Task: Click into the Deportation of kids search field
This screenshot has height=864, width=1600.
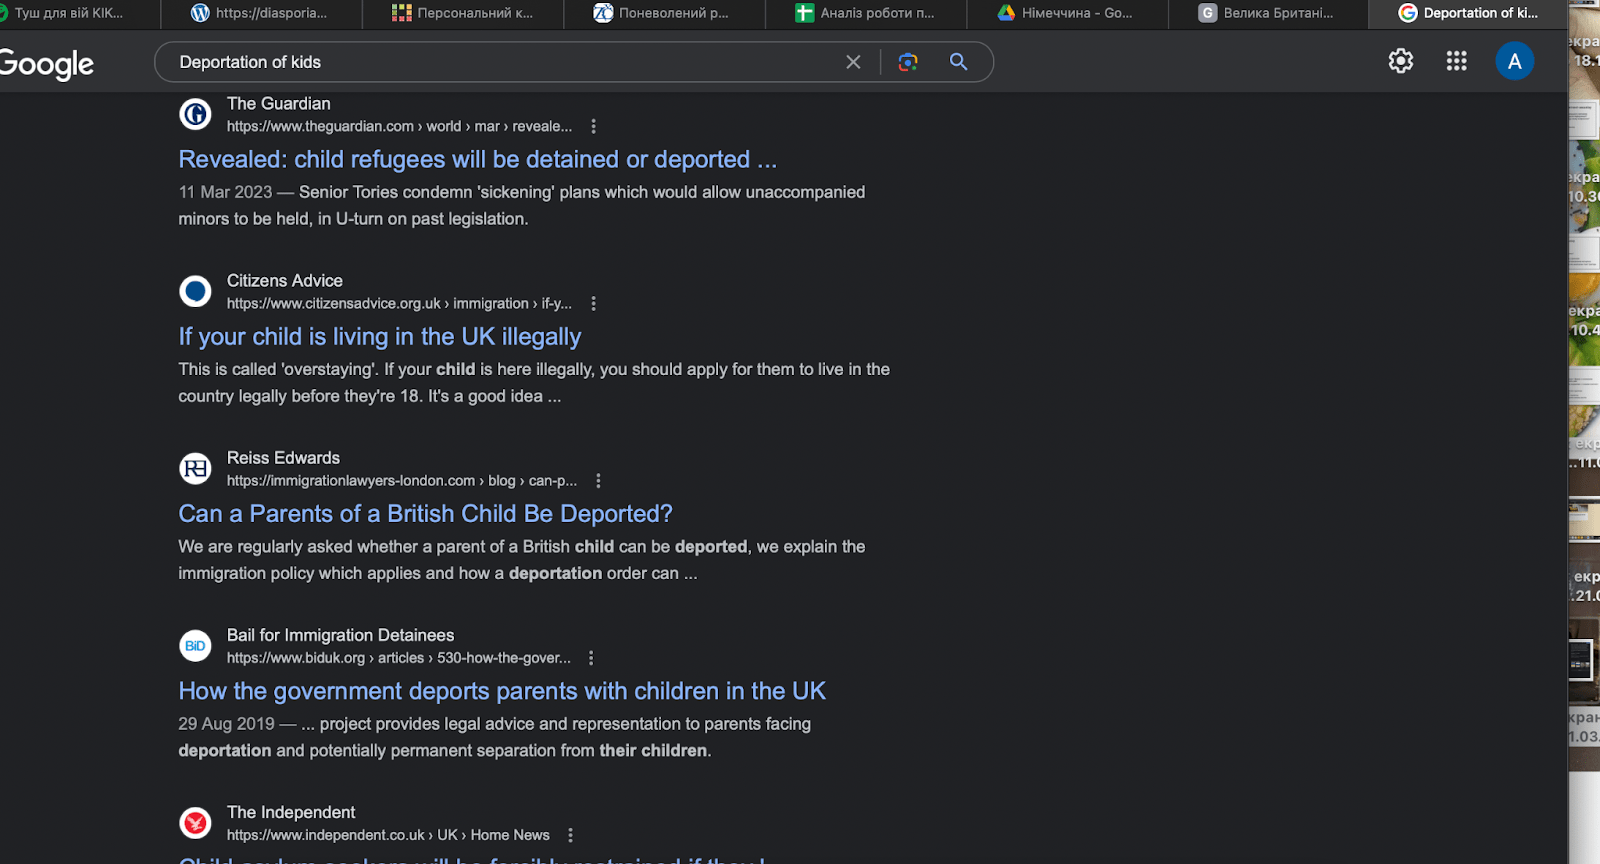Action: 500,62
